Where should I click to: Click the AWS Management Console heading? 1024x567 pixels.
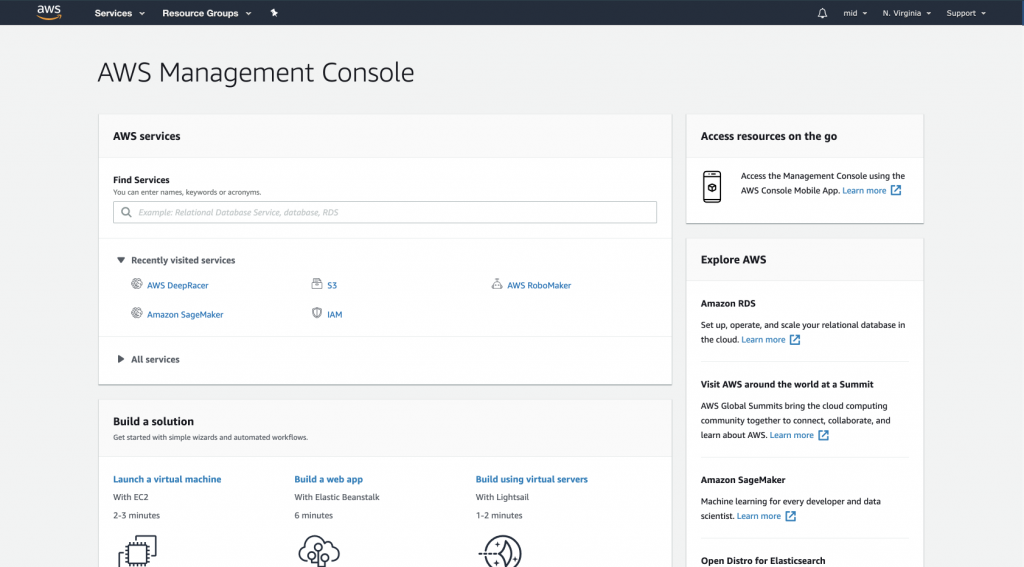tap(256, 73)
